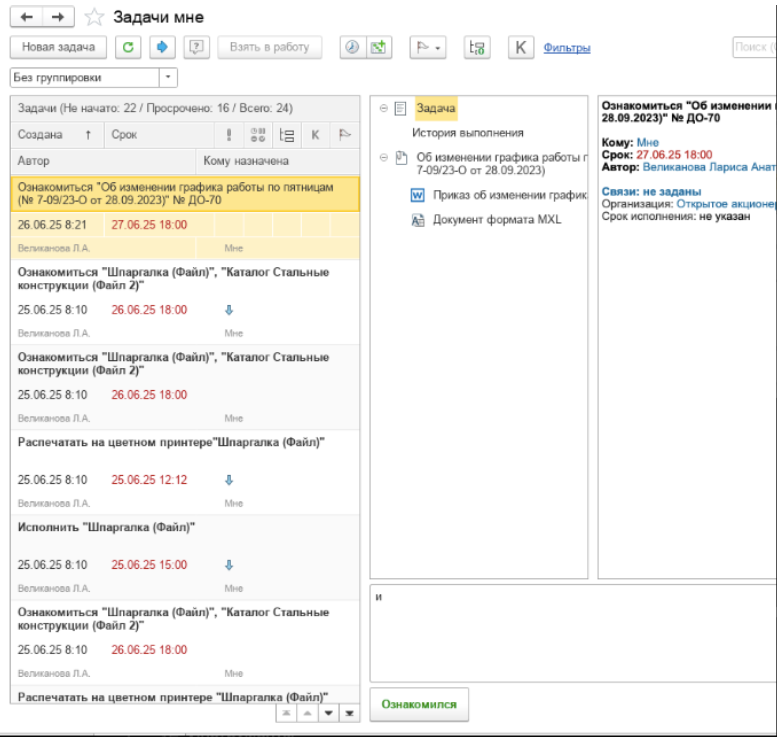Open the help question mark icon
778x737 pixels.
click(x=197, y=47)
